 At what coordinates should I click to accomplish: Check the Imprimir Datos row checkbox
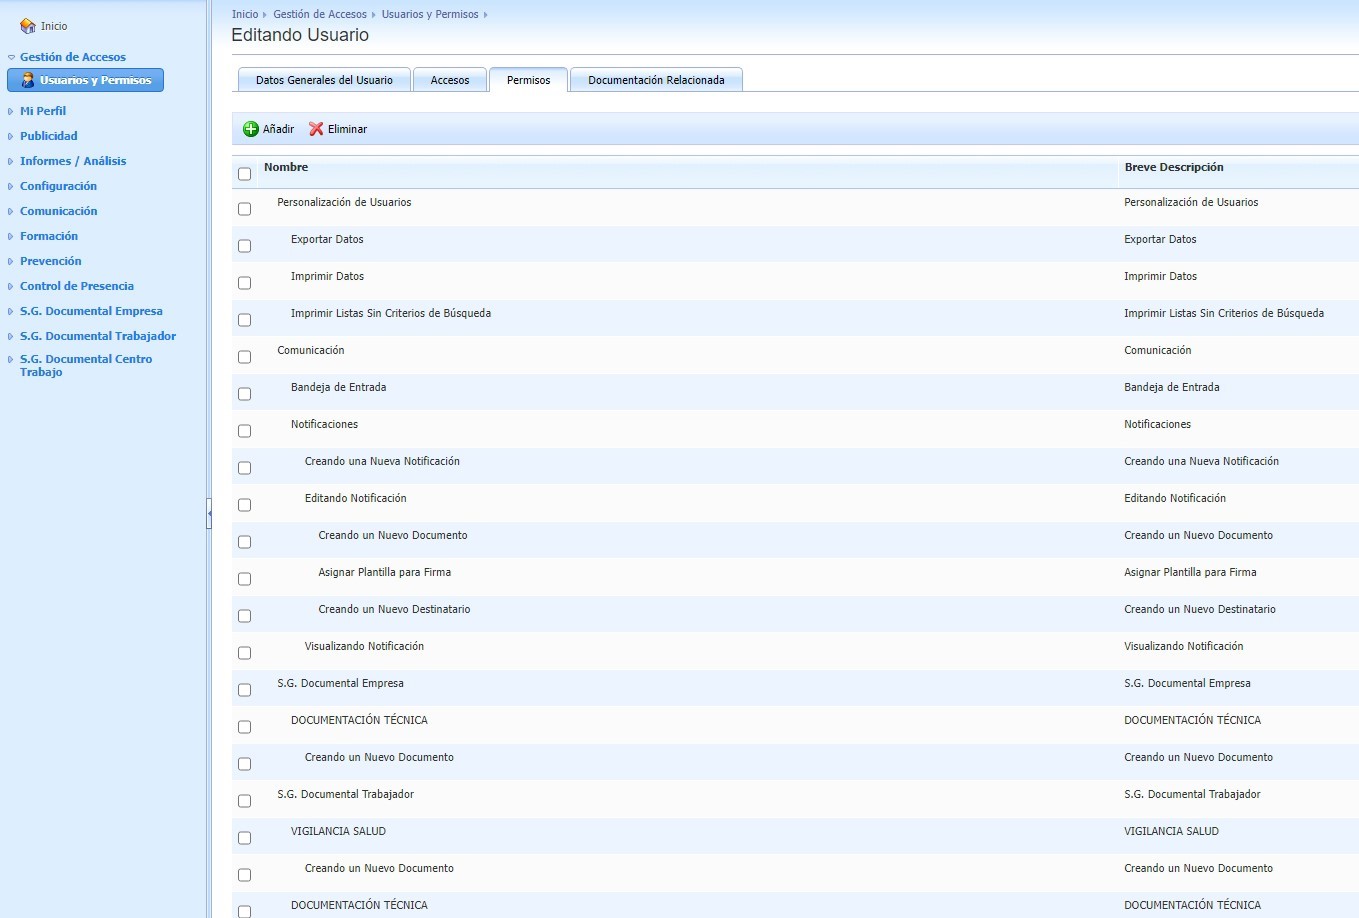click(x=245, y=283)
